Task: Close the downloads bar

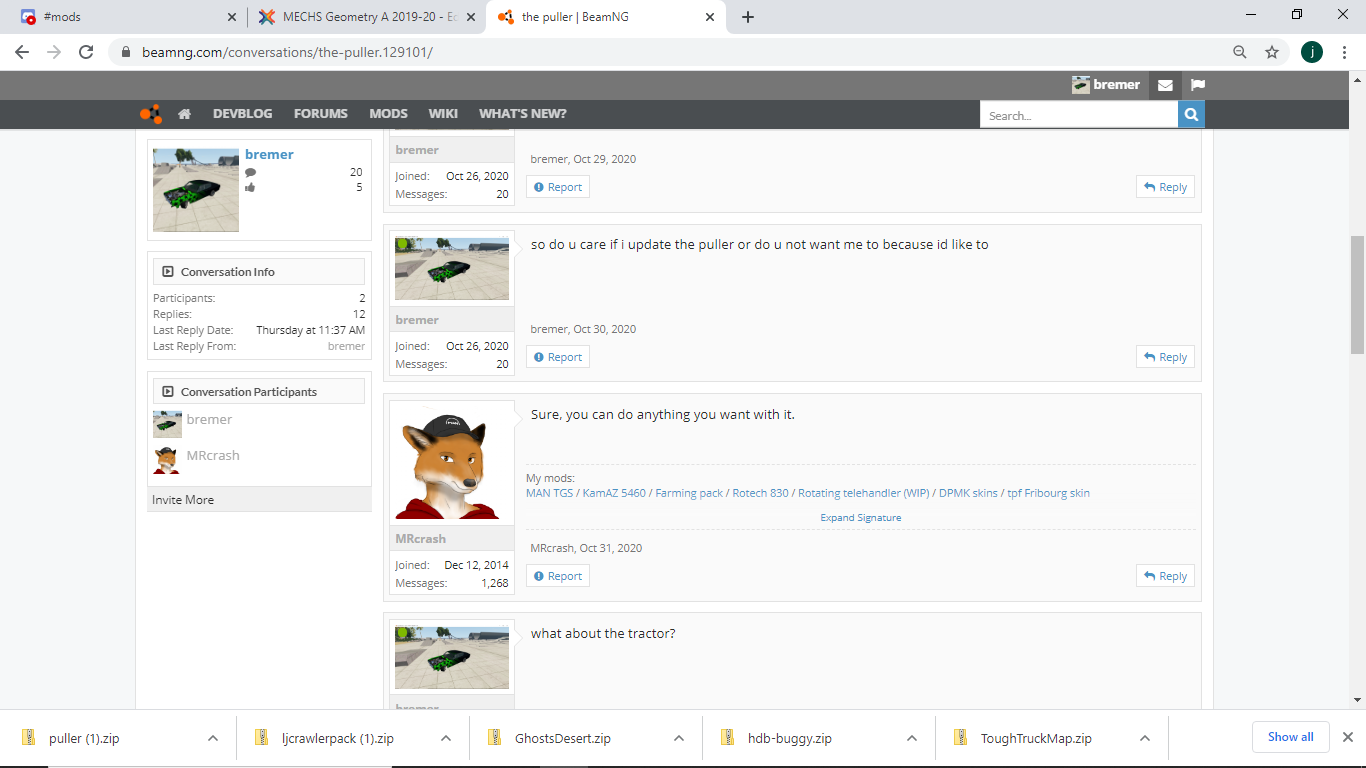Action: [1347, 737]
